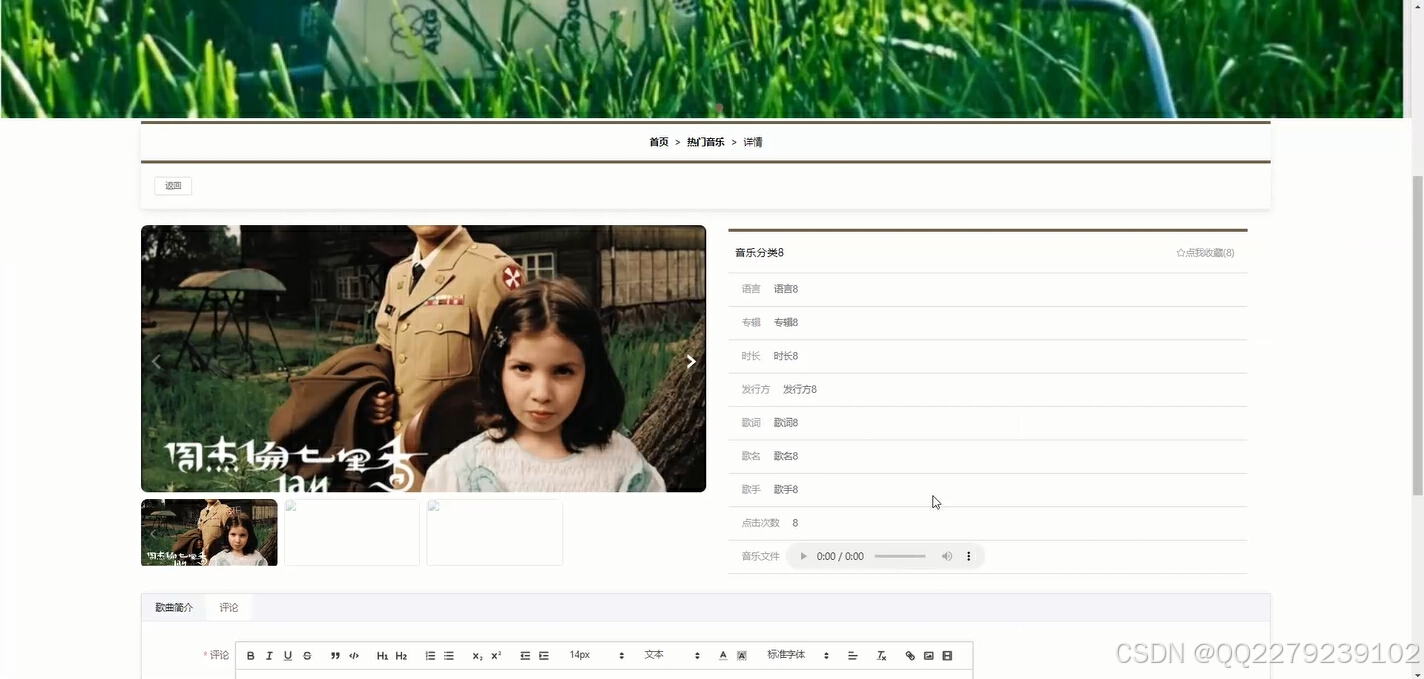Show the next carousel image
The height and width of the screenshot is (679, 1424).
(690, 361)
